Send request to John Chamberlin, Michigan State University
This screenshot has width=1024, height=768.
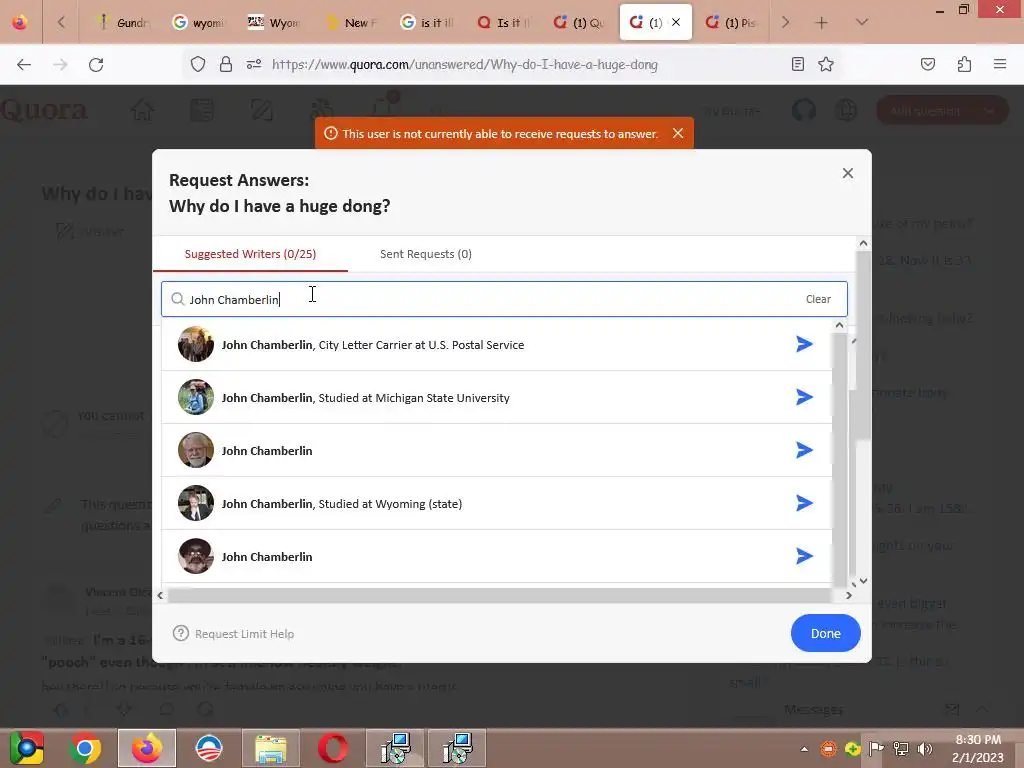point(804,397)
